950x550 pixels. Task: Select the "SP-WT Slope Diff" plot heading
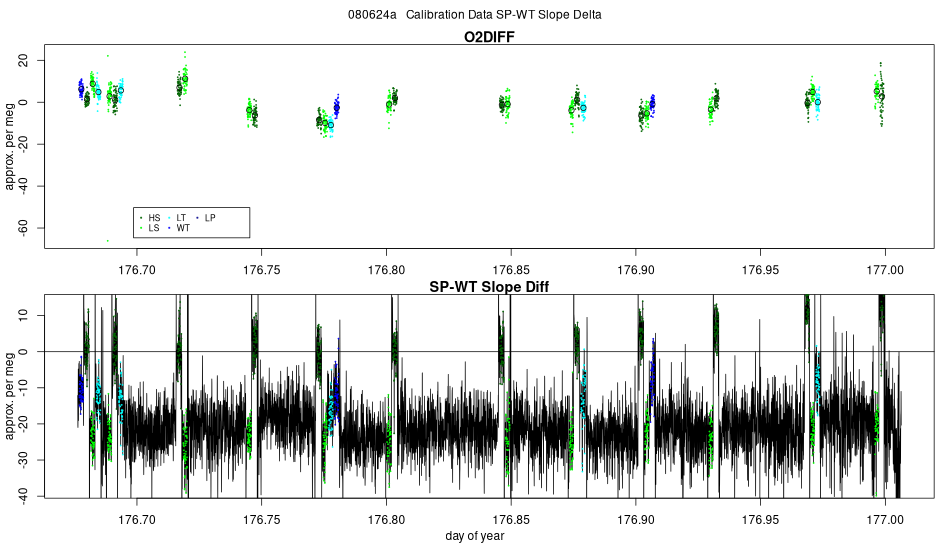click(489, 287)
